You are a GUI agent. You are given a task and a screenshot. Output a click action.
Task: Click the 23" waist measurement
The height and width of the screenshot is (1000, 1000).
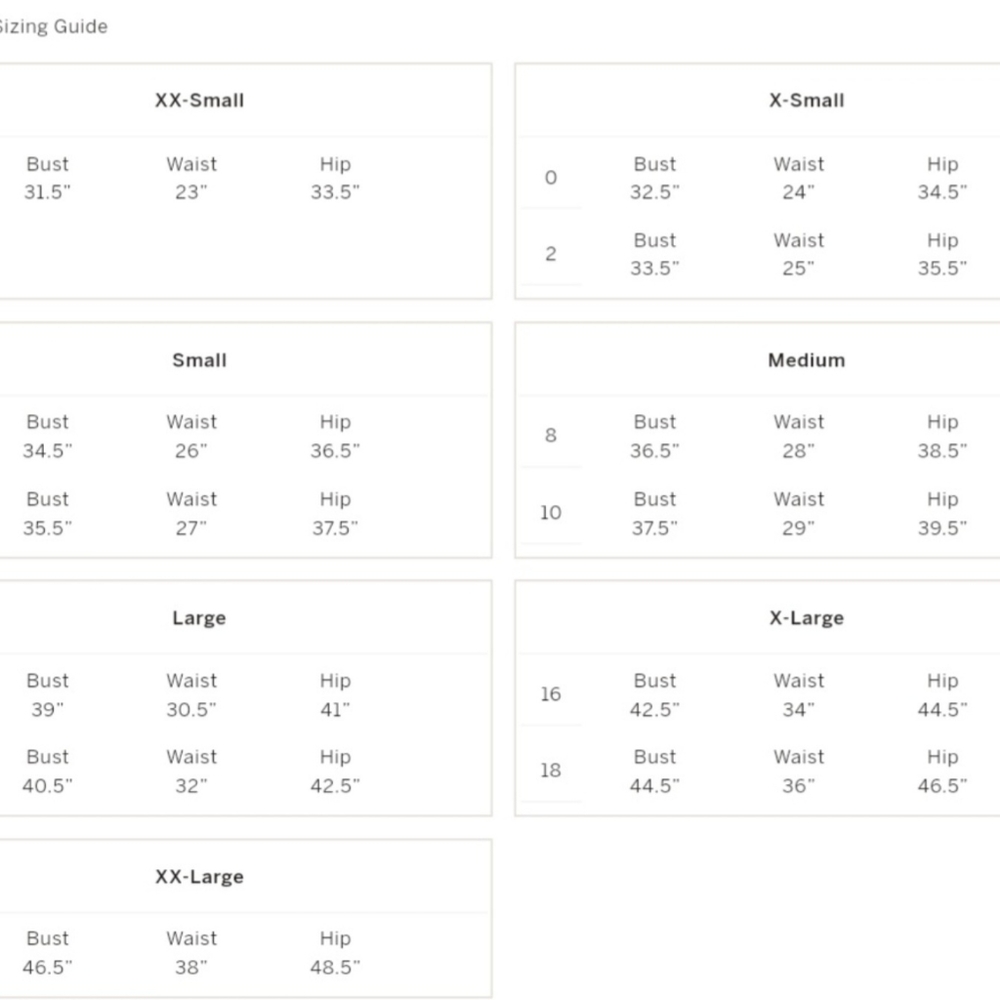point(191,192)
